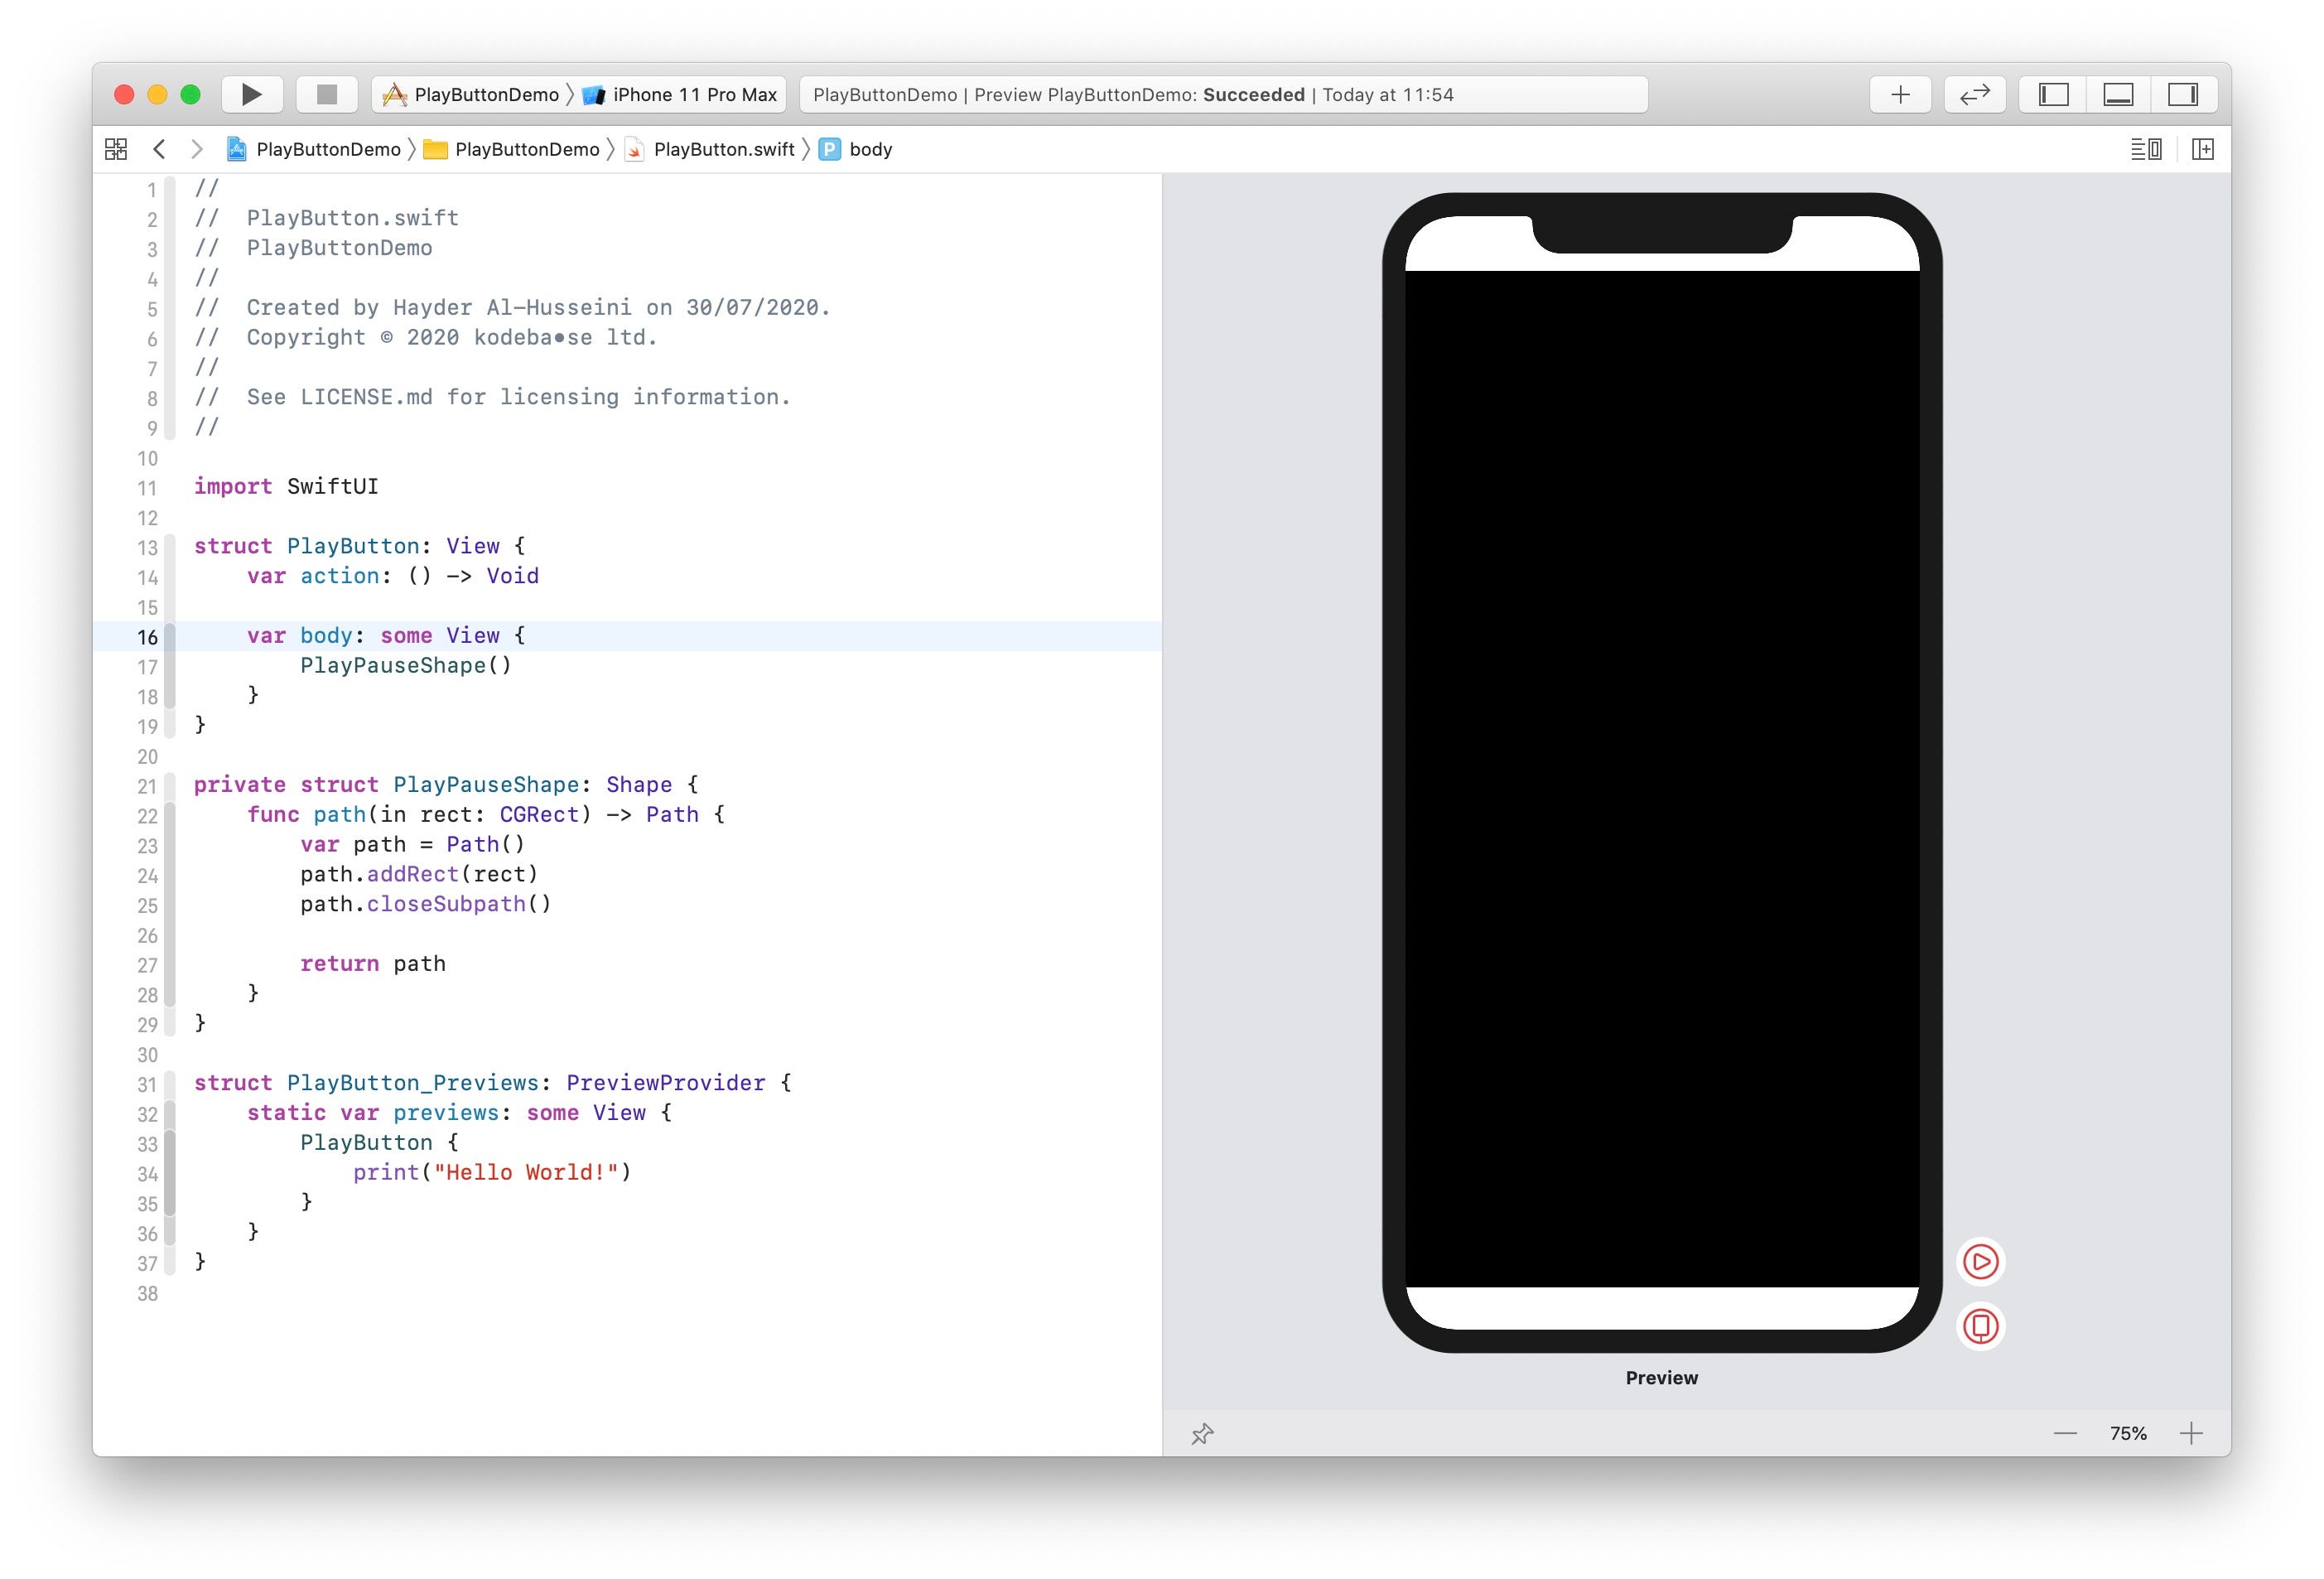
Task: Choose the iPhone 11 Pro Max destination
Action: point(680,94)
